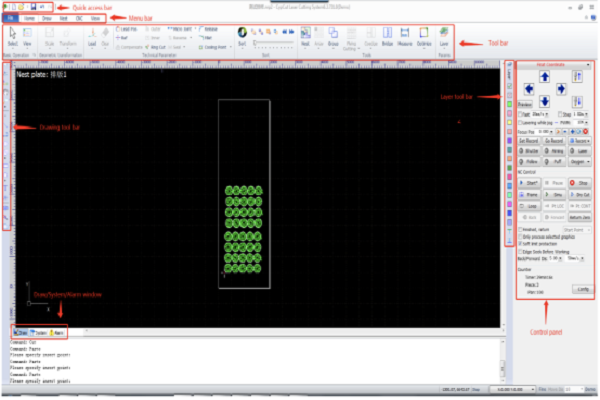Screen dimensions: 600x400
Task: Jog laser head down with down arrow
Action: pos(545,102)
